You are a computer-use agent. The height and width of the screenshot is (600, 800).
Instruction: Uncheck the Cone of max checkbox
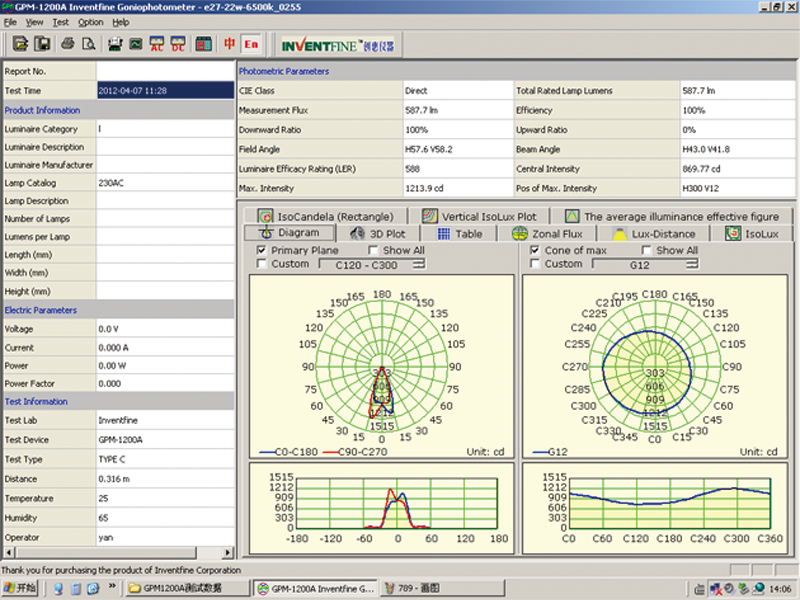(x=534, y=250)
